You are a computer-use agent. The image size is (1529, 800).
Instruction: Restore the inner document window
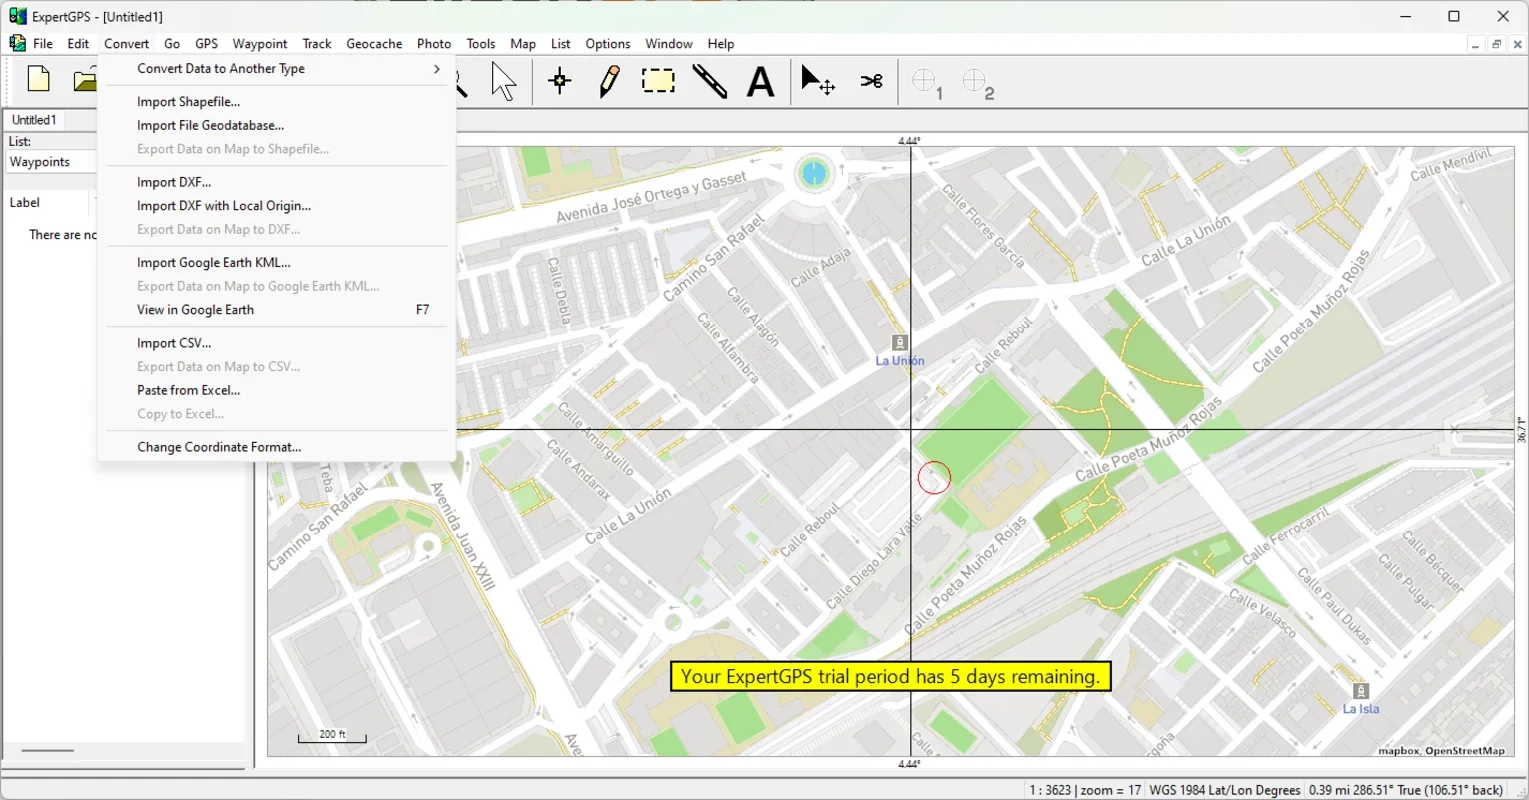[1496, 44]
